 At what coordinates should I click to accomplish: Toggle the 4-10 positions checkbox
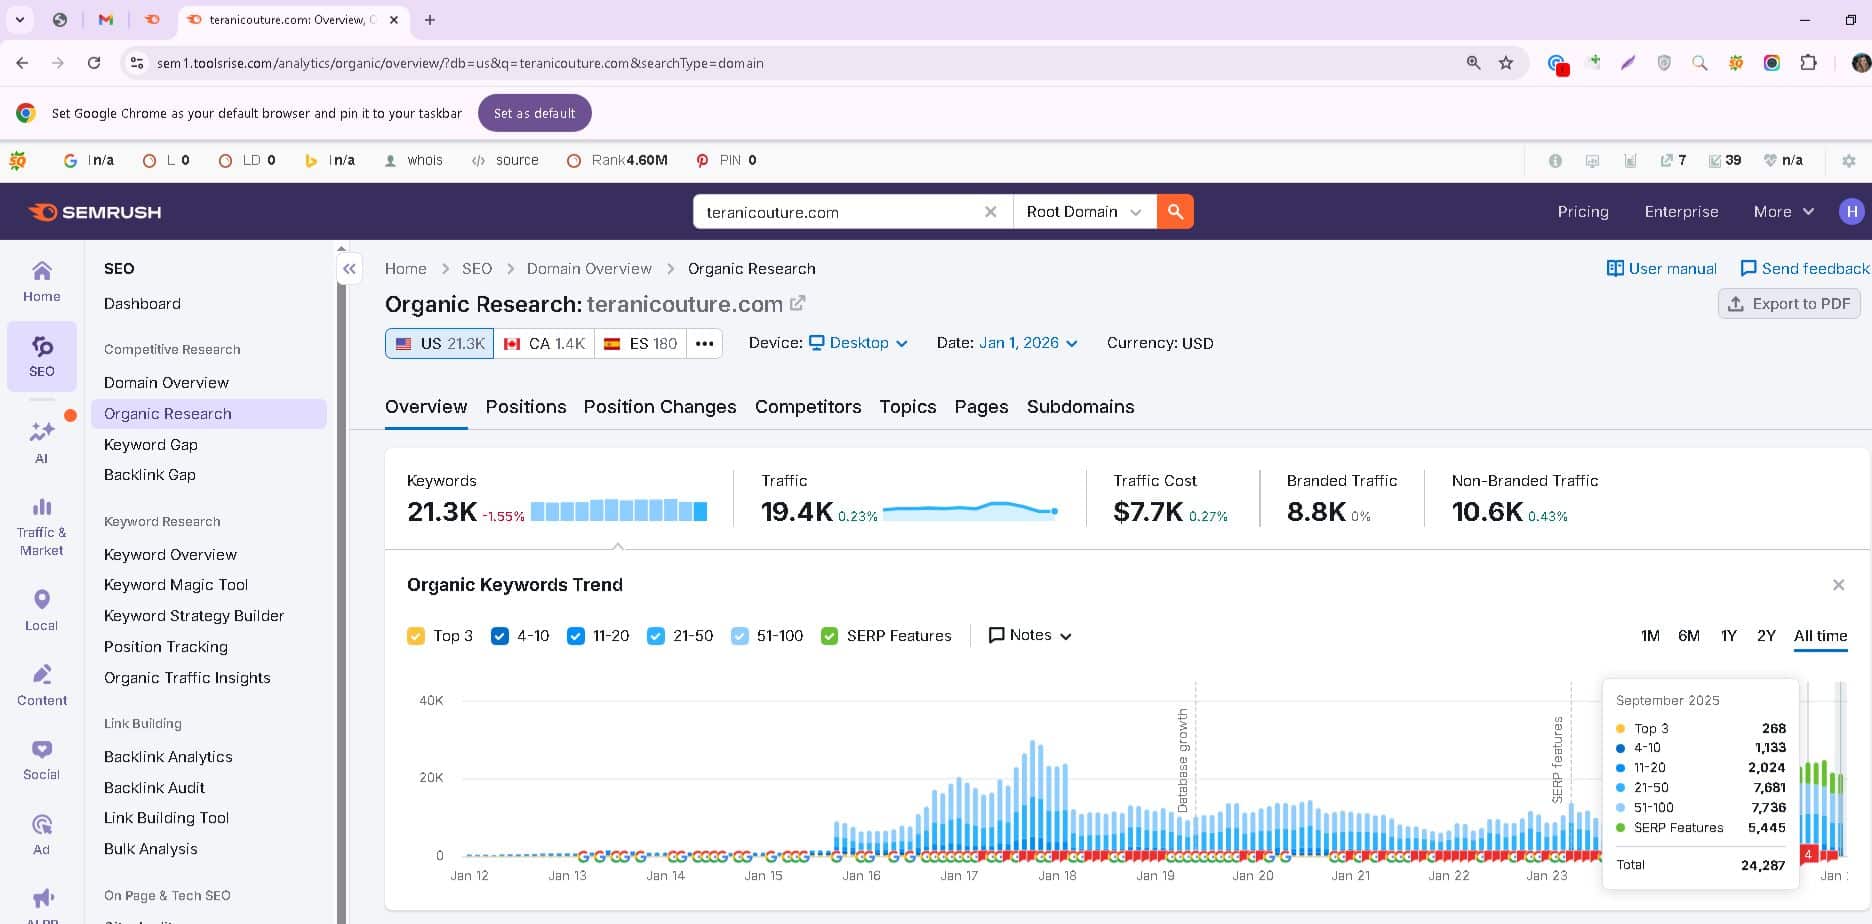coord(500,636)
